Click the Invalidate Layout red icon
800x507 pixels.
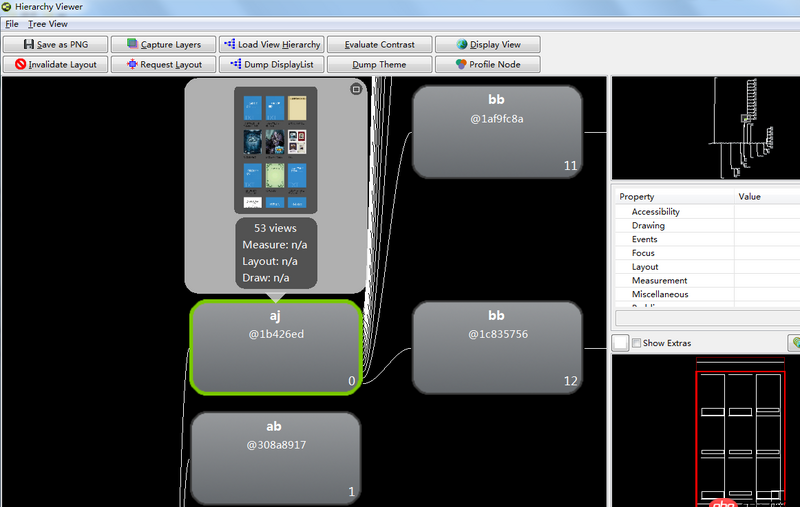(20, 64)
